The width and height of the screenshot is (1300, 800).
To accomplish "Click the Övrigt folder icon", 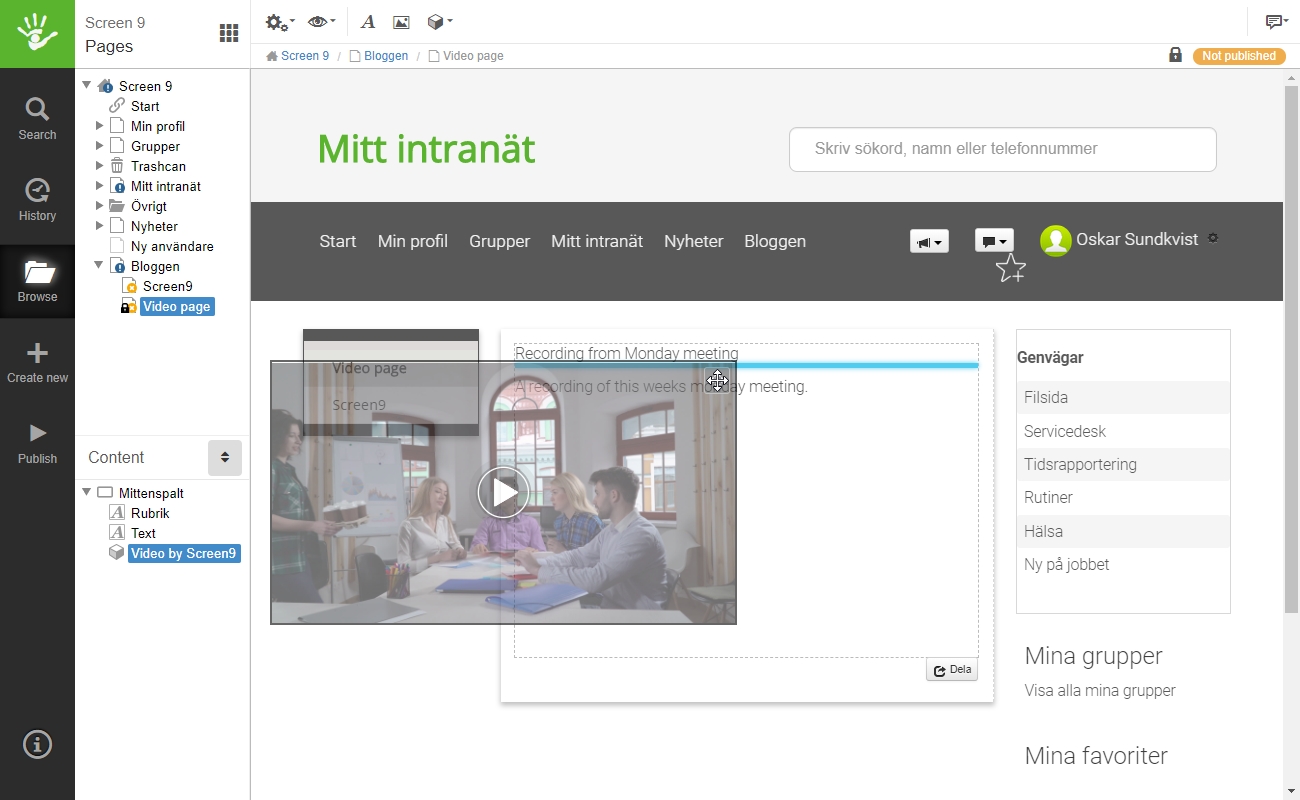I will (x=117, y=206).
